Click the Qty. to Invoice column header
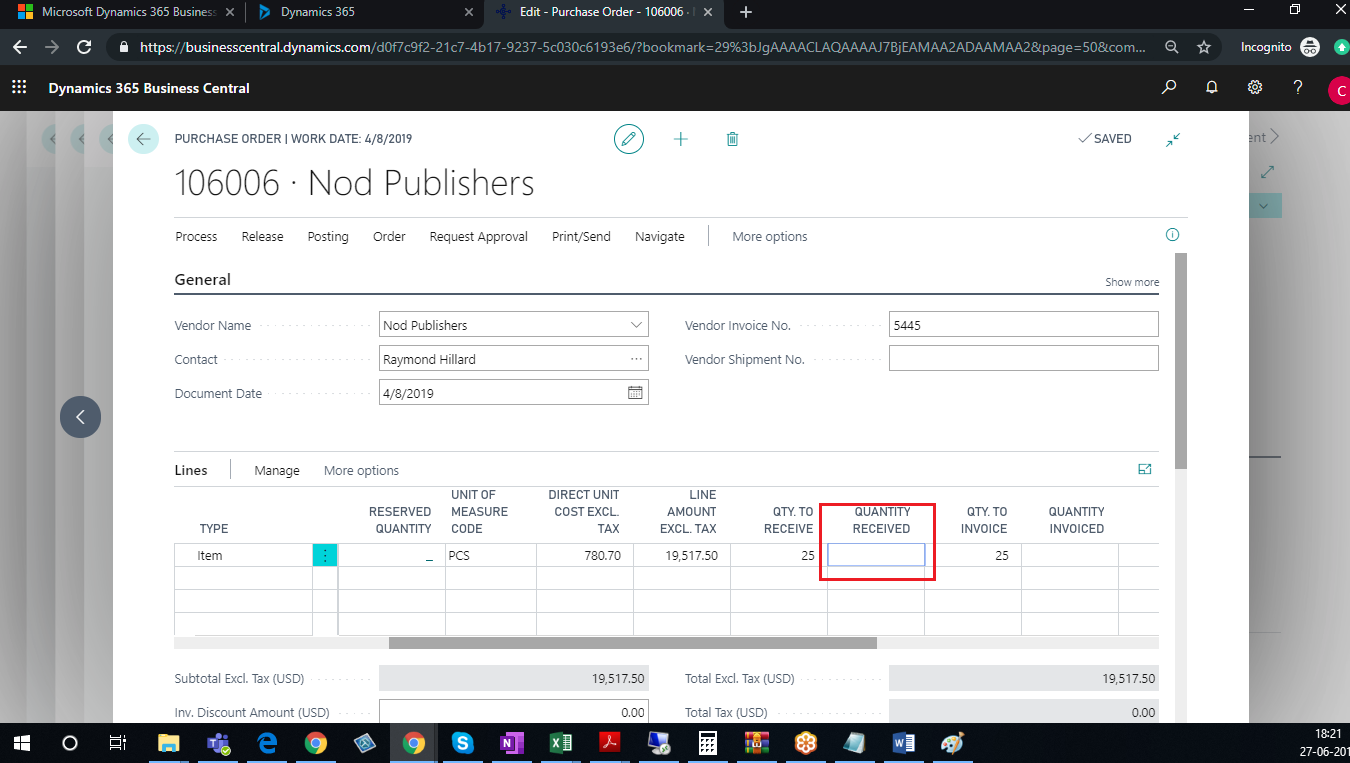 (x=986, y=520)
